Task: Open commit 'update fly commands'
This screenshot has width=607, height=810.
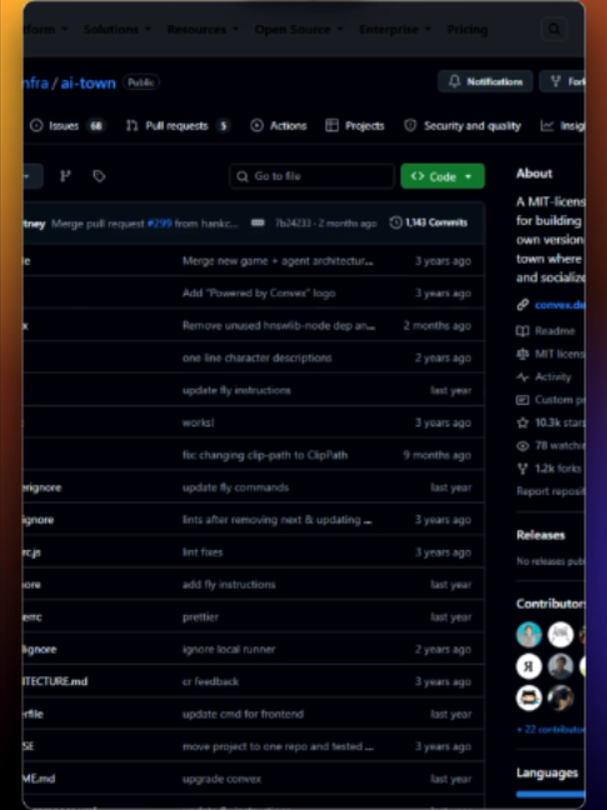Action: click(x=235, y=487)
